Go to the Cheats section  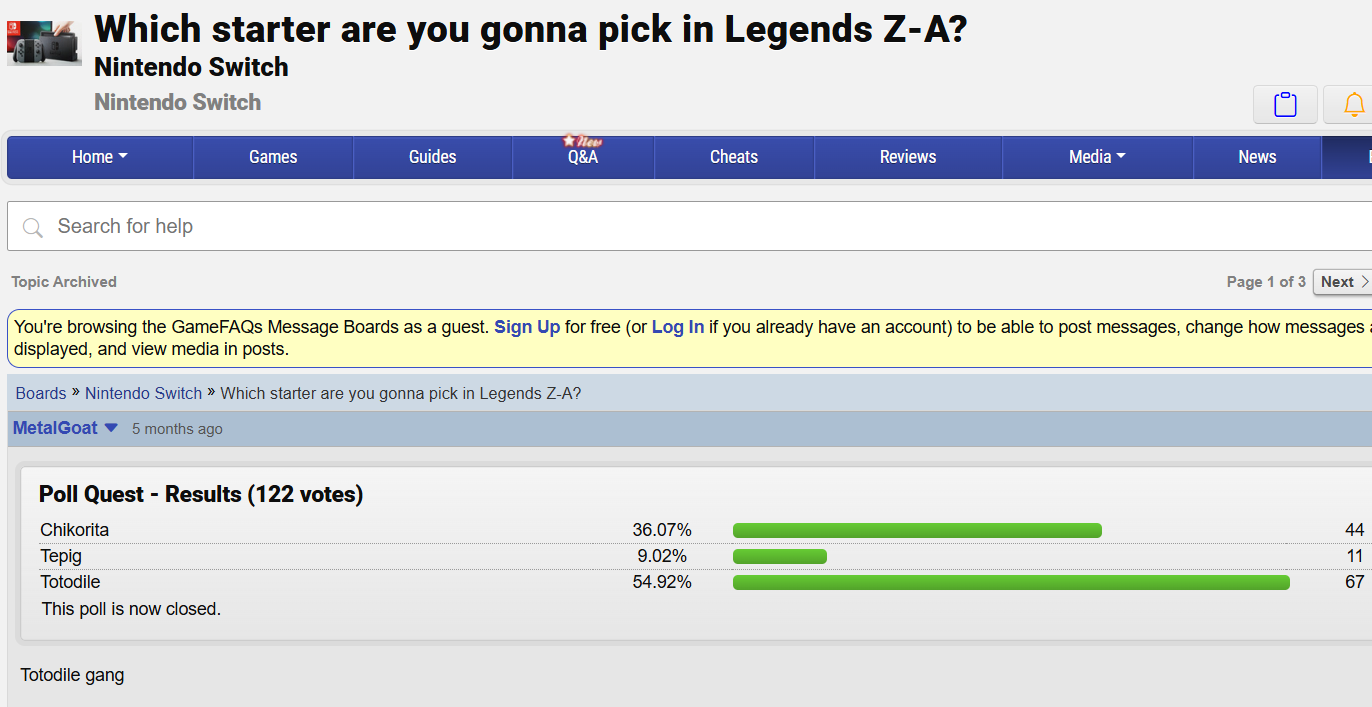click(x=734, y=157)
